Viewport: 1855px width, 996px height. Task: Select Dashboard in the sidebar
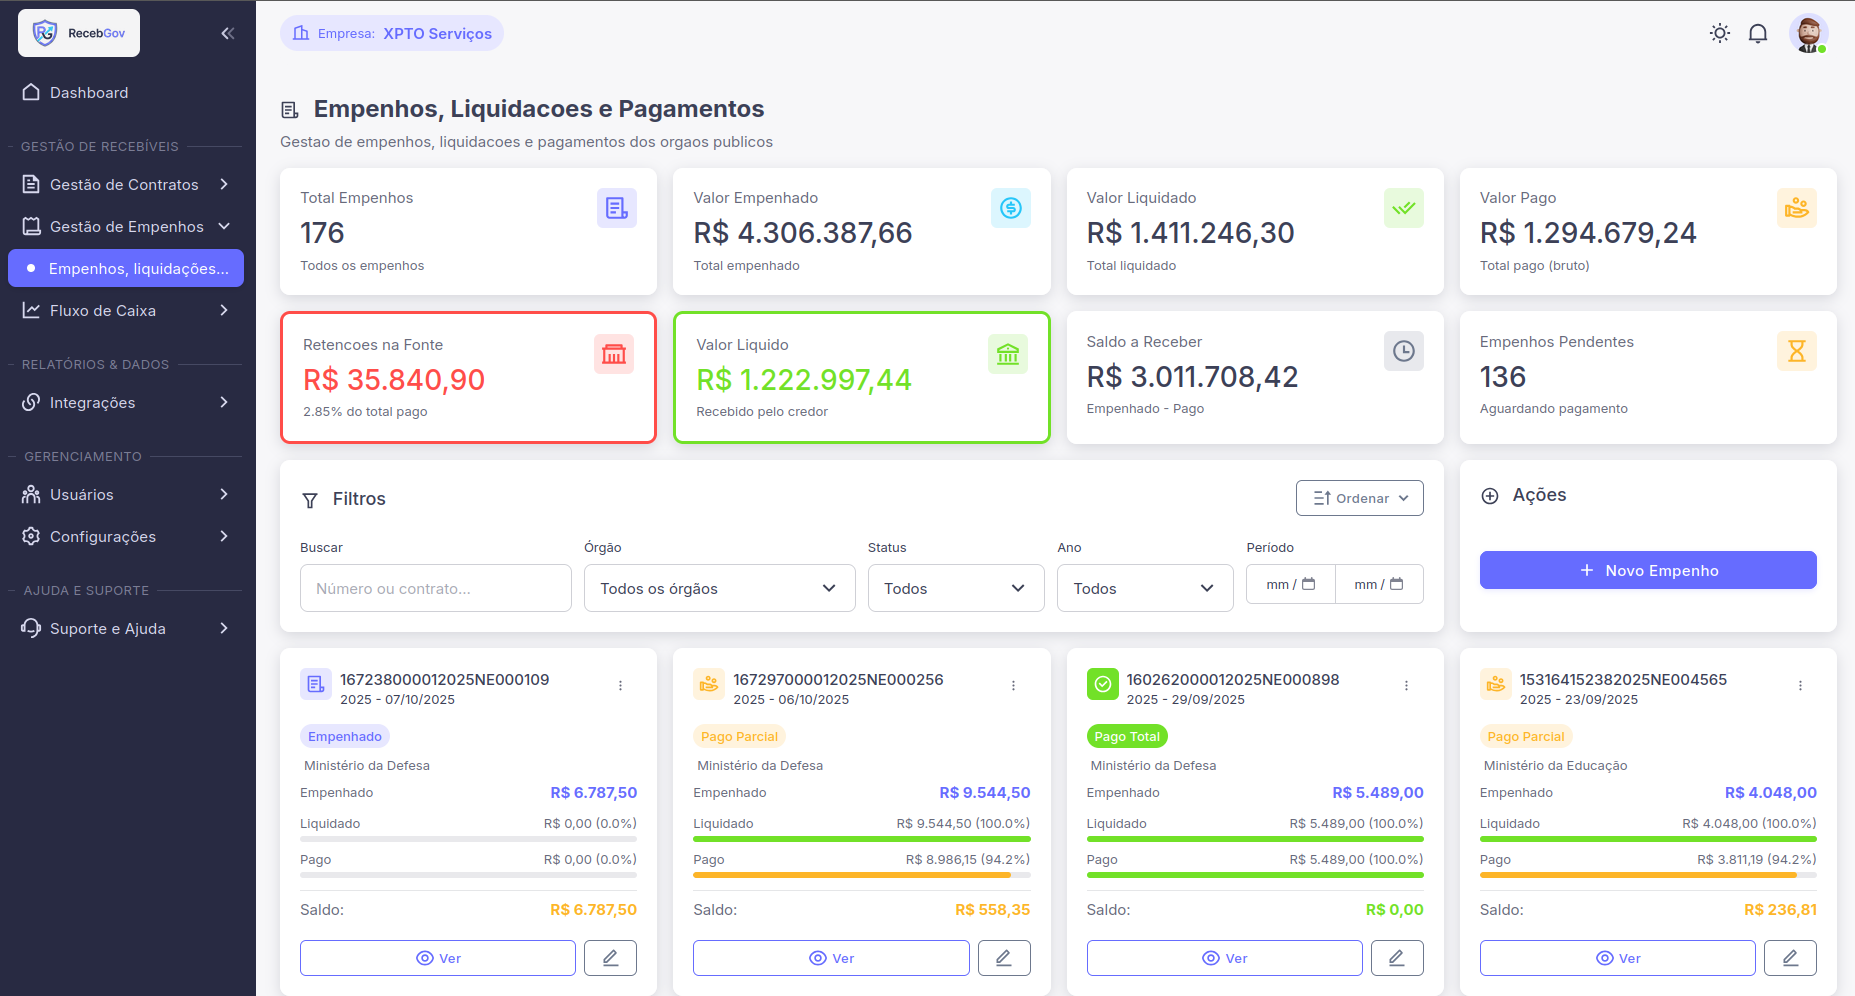(89, 92)
